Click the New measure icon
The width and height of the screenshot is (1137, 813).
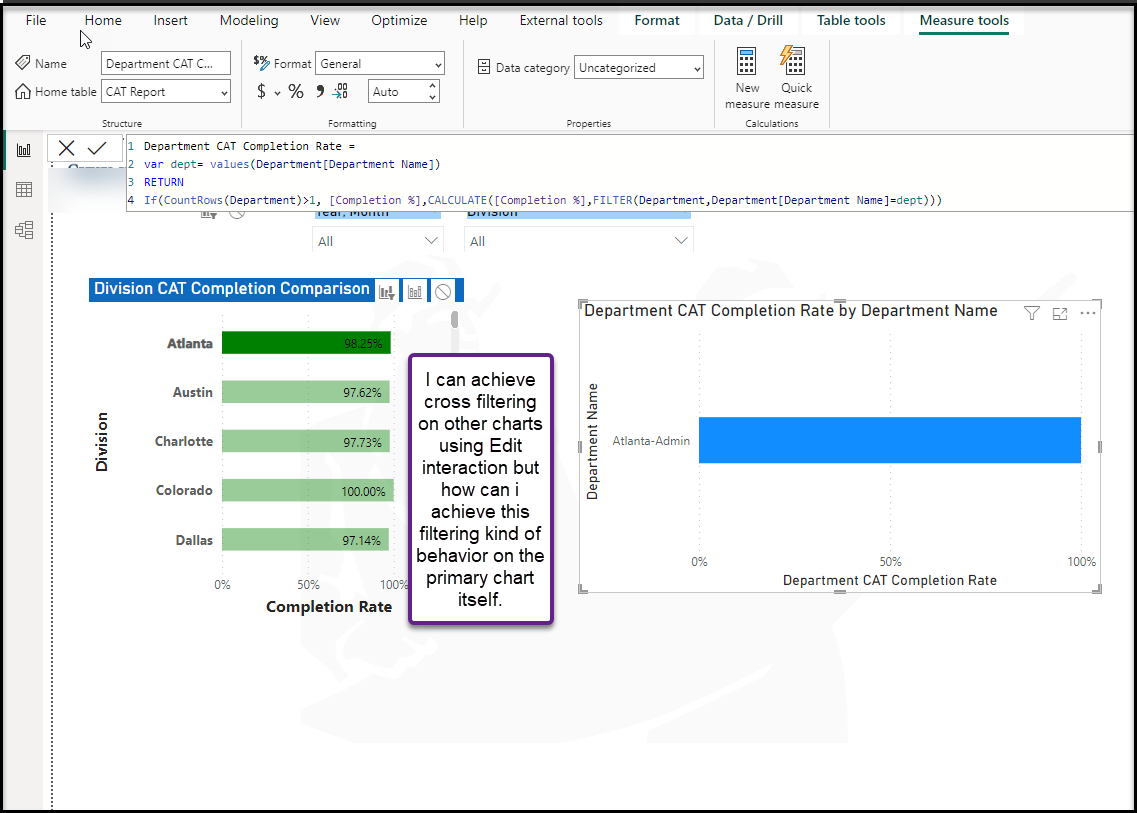point(746,62)
